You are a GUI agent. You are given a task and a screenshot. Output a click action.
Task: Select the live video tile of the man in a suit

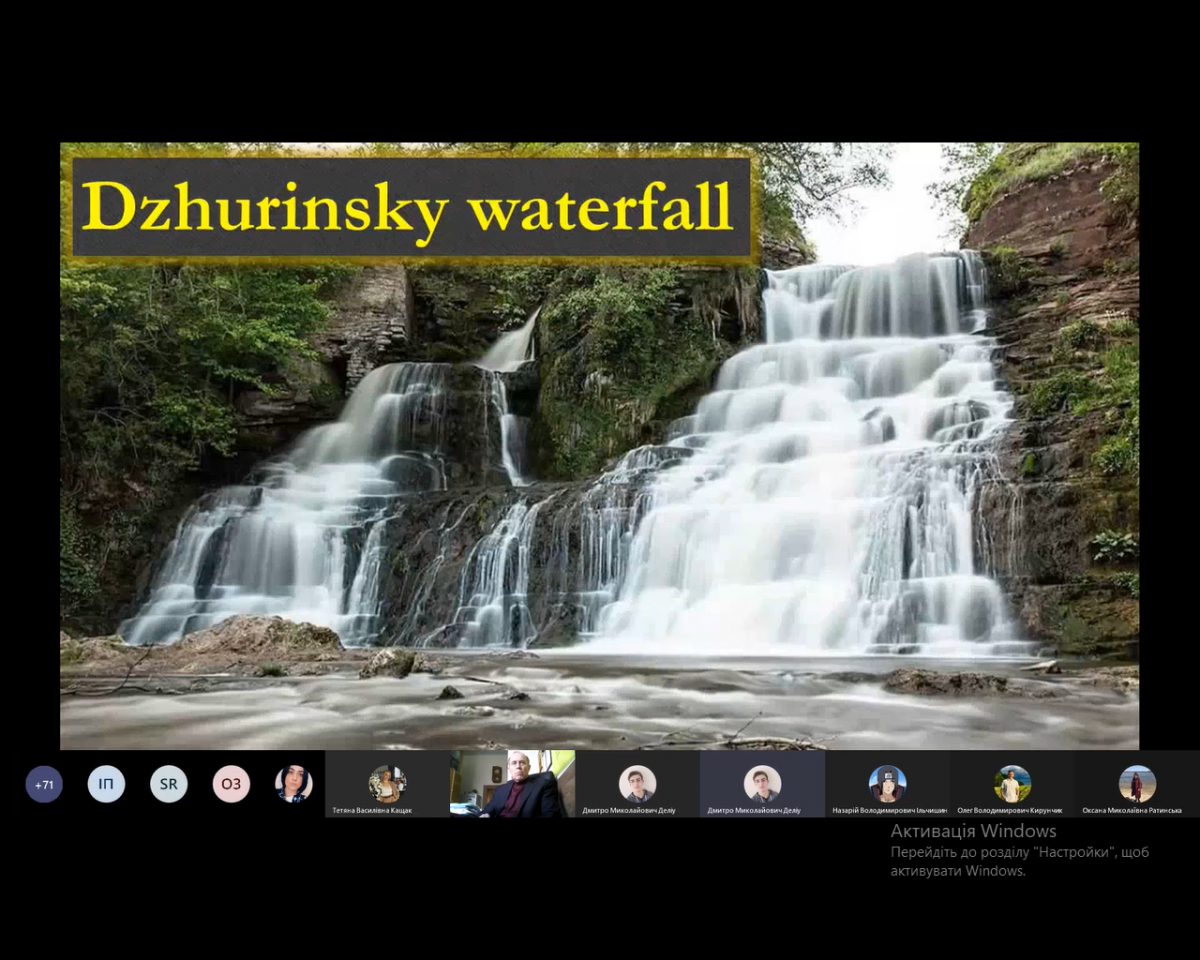click(512, 784)
